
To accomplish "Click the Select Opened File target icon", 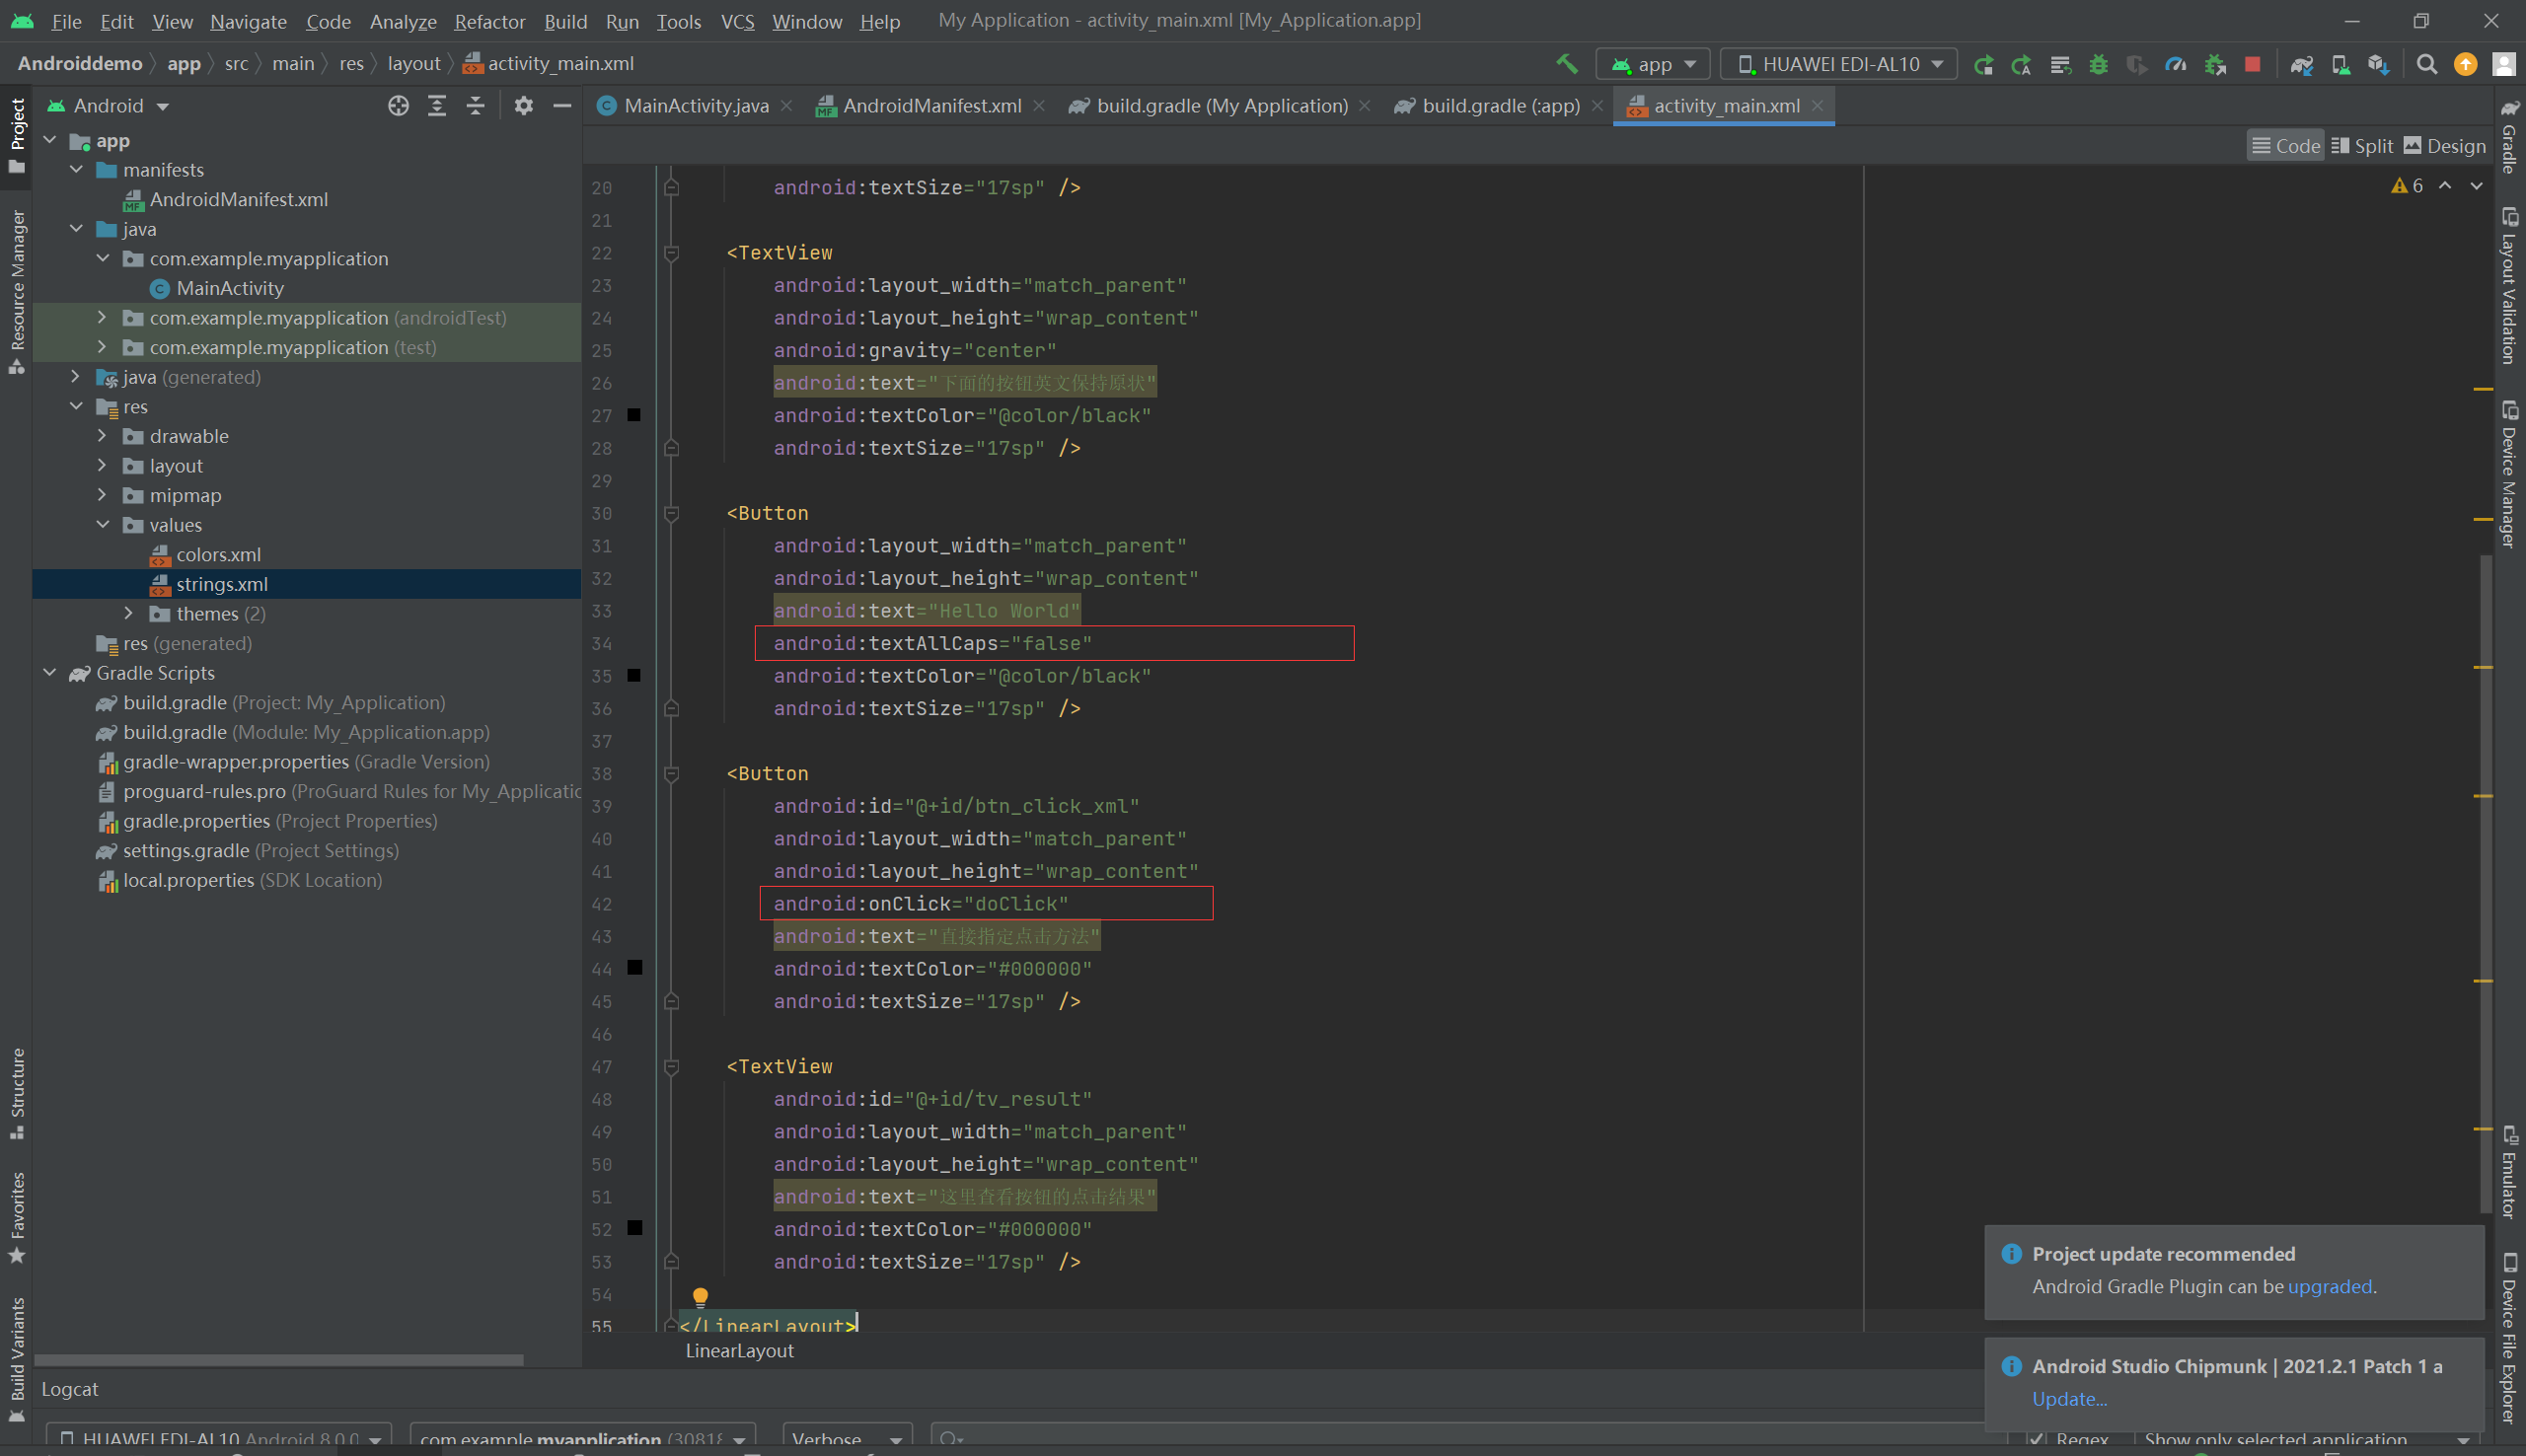I will 398,105.
